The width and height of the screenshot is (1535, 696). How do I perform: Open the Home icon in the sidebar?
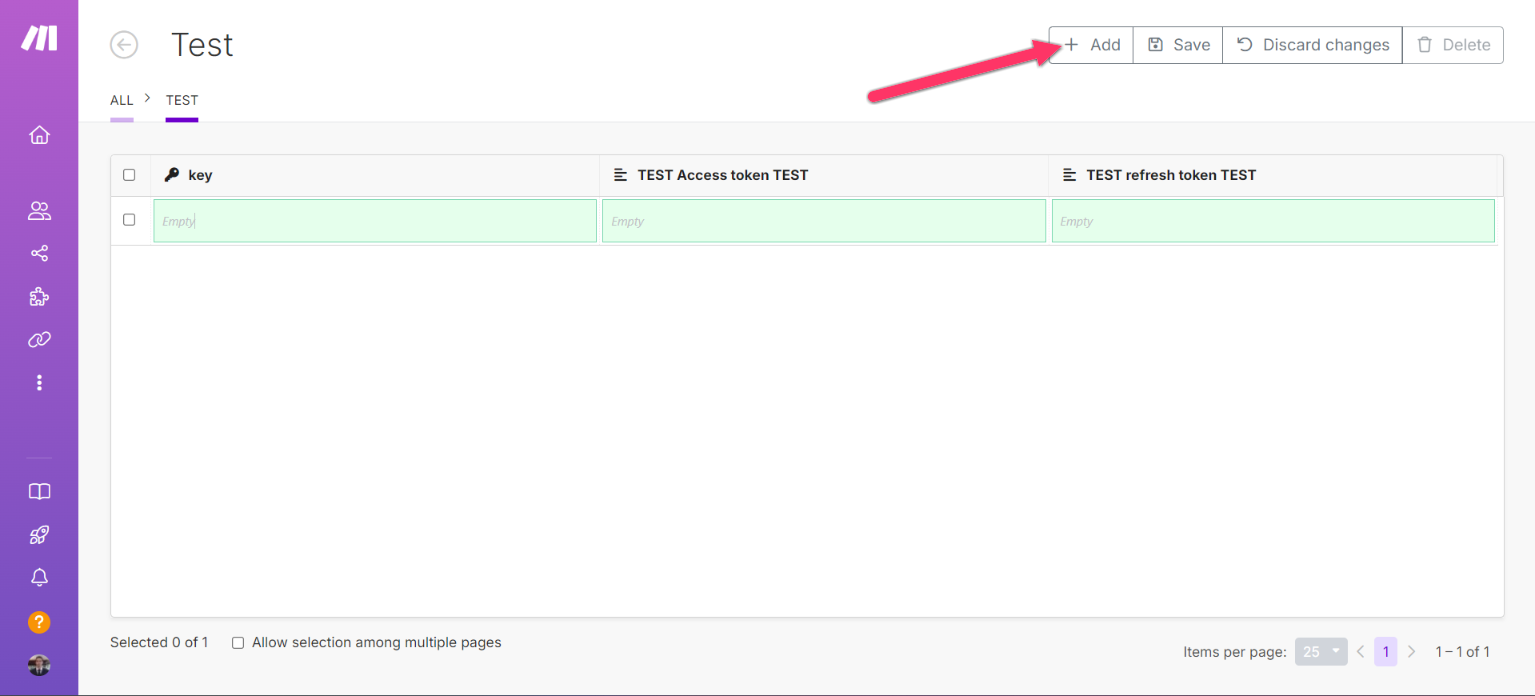point(39,135)
